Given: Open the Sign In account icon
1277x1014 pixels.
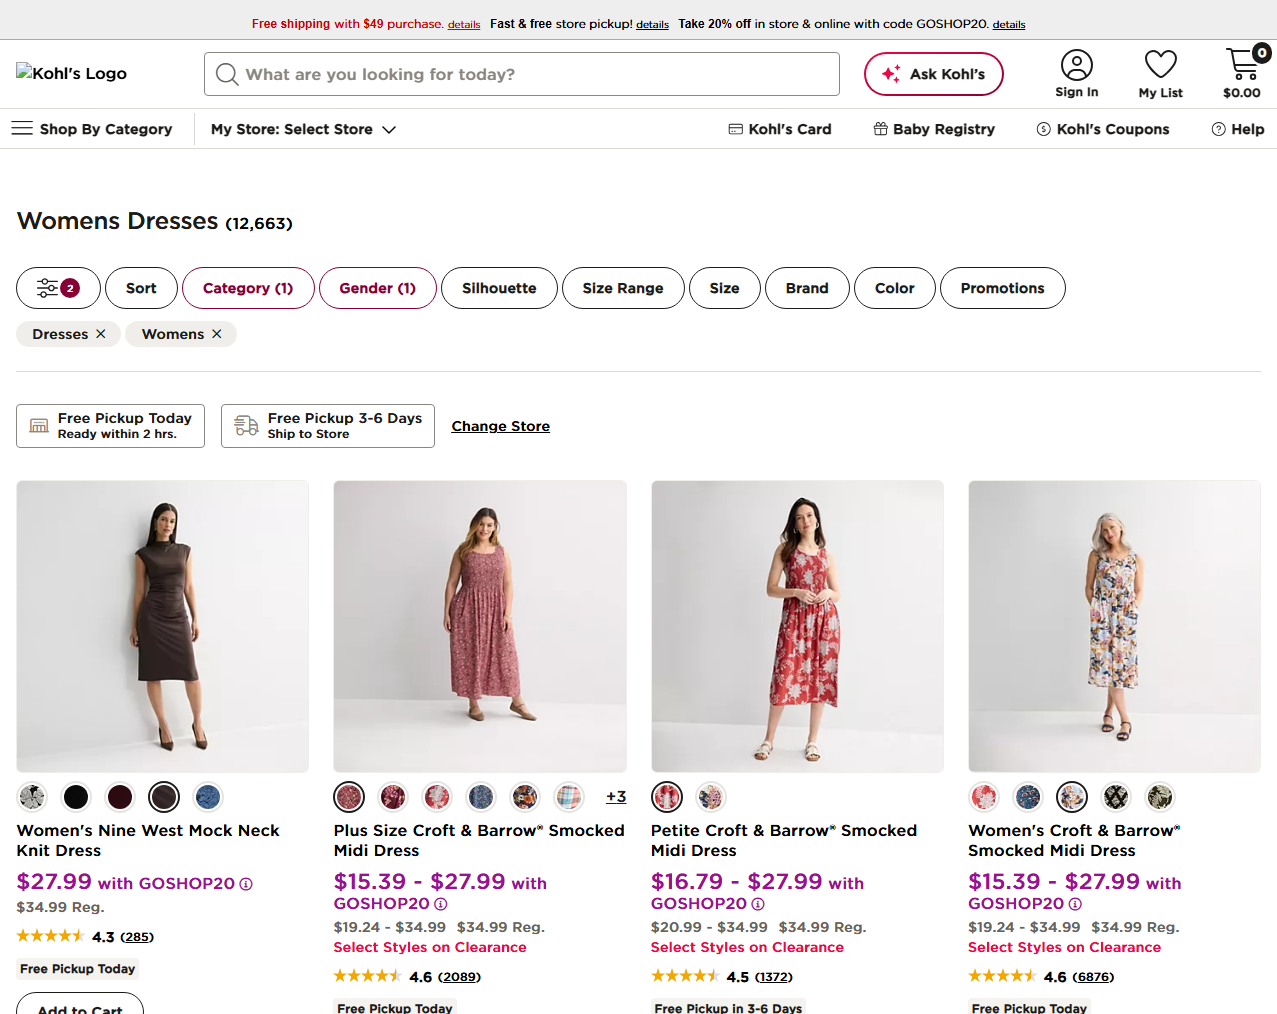Looking at the screenshot, I should (1076, 74).
